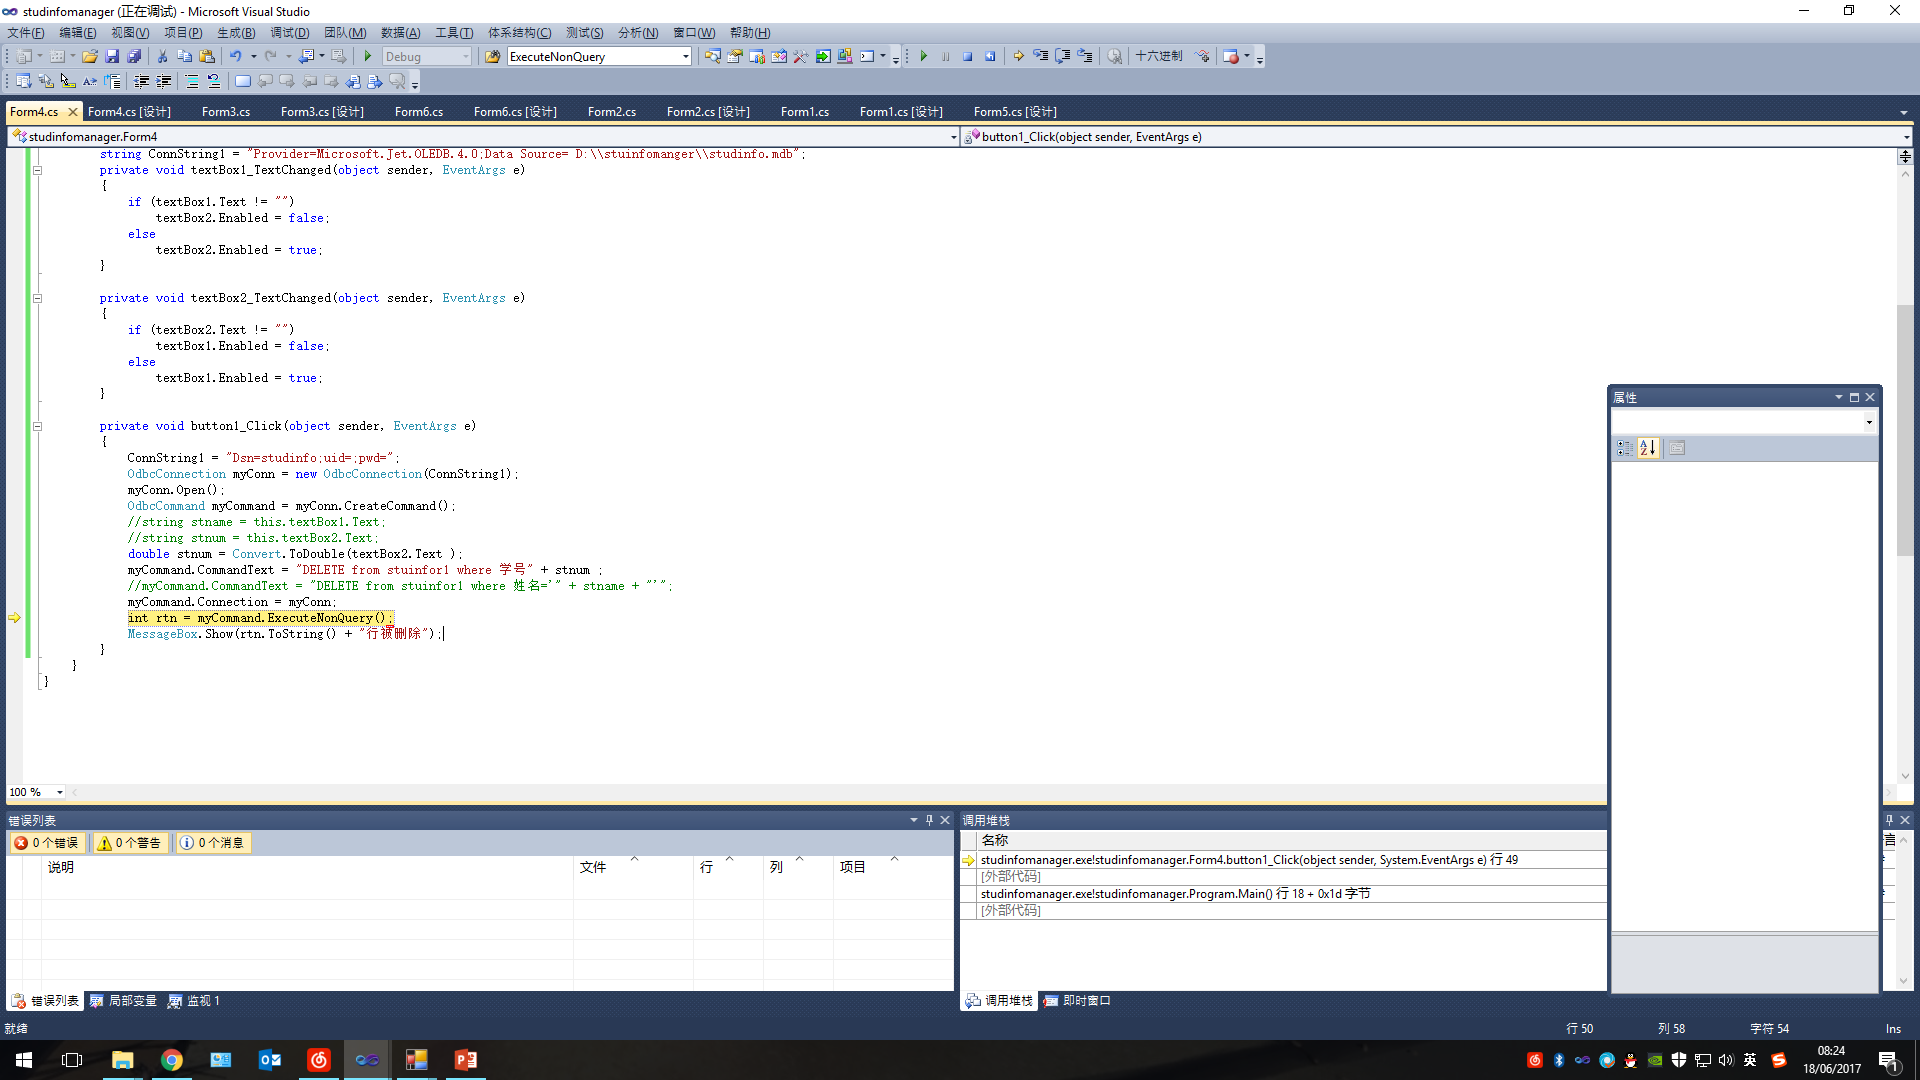This screenshot has width=1920, height=1080.
Task: Click the Copy icon in toolbar
Action: click(x=184, y=57)
